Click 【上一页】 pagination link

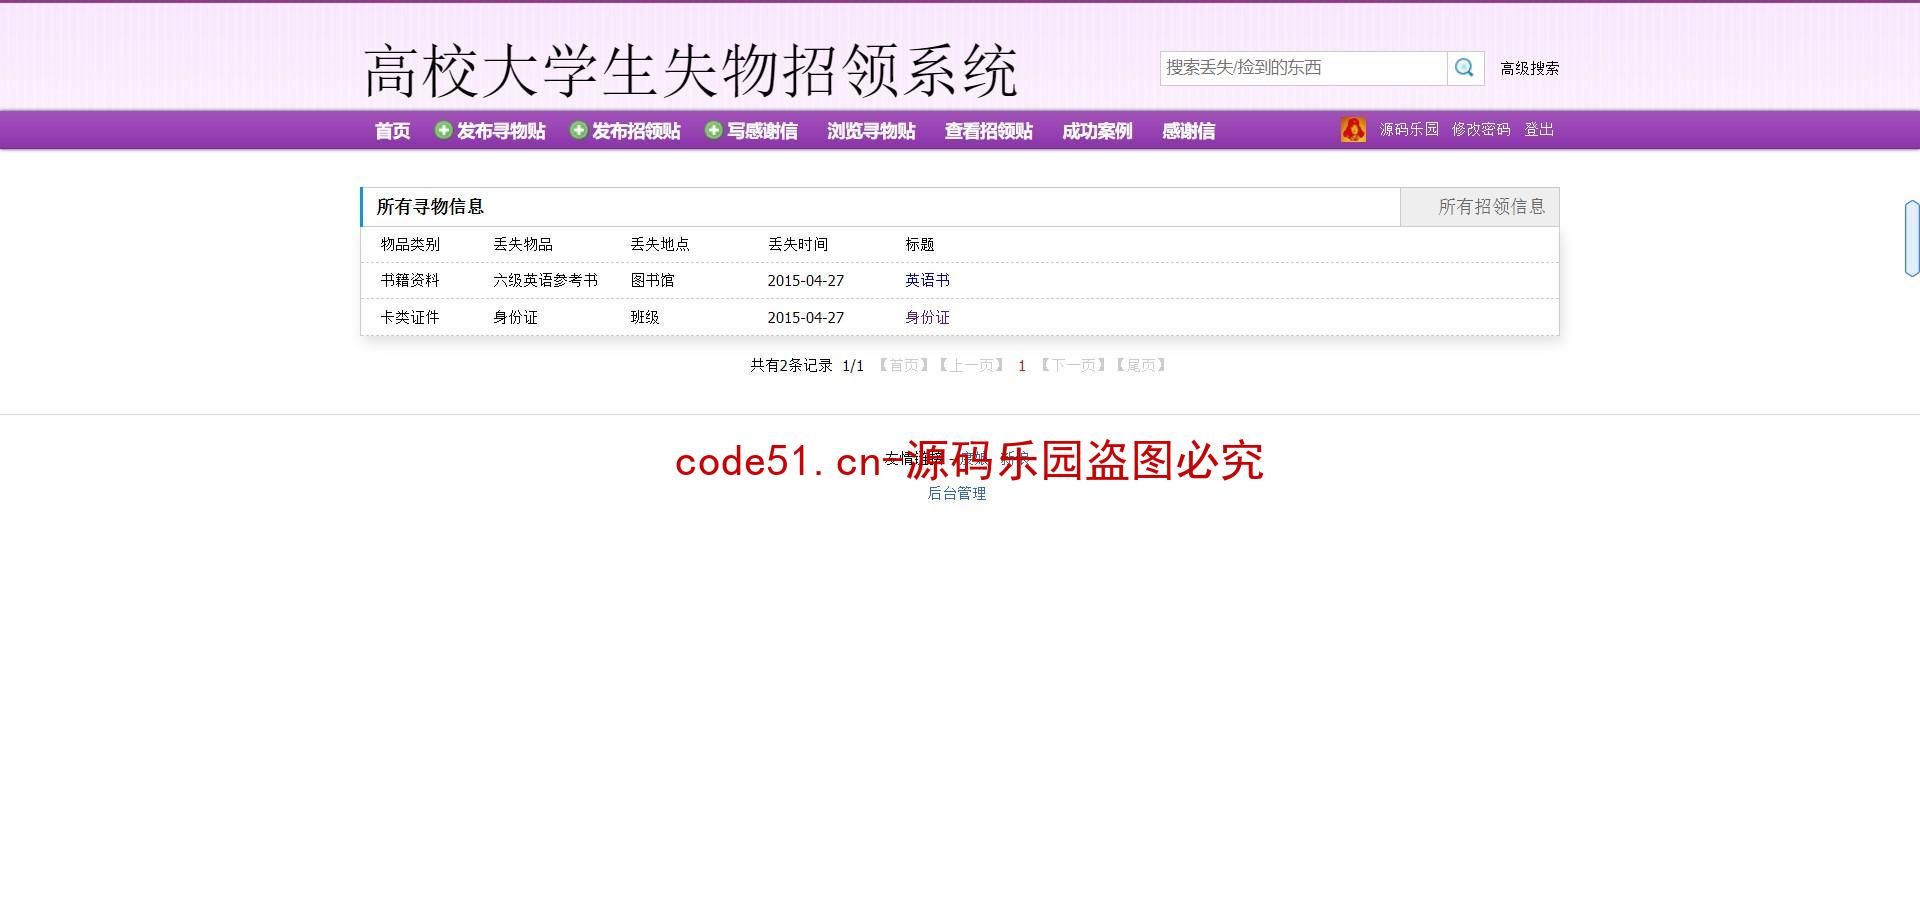tap(971, 366)
